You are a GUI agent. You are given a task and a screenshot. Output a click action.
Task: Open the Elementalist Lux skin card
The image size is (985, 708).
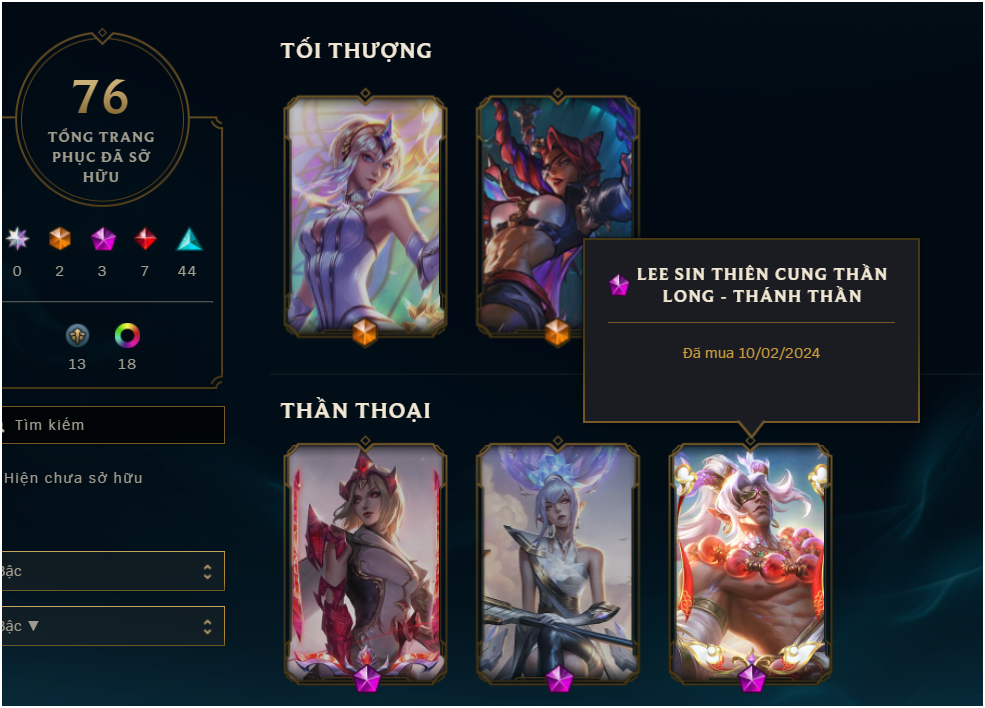coord(365,215)
